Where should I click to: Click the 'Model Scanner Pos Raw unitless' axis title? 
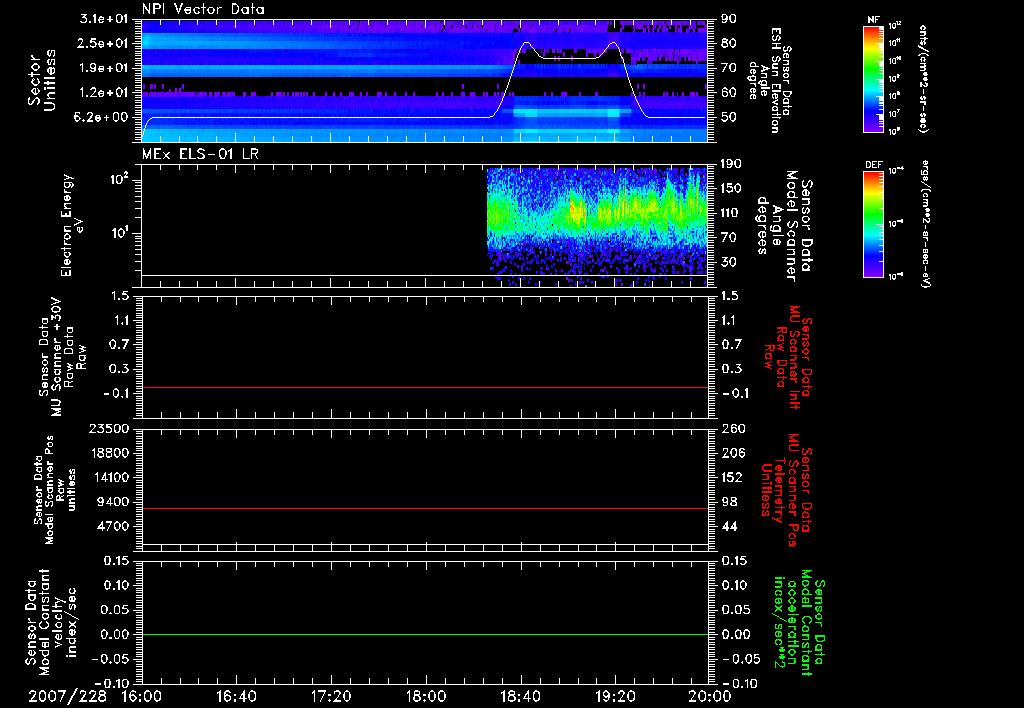(x=55, y=490)
